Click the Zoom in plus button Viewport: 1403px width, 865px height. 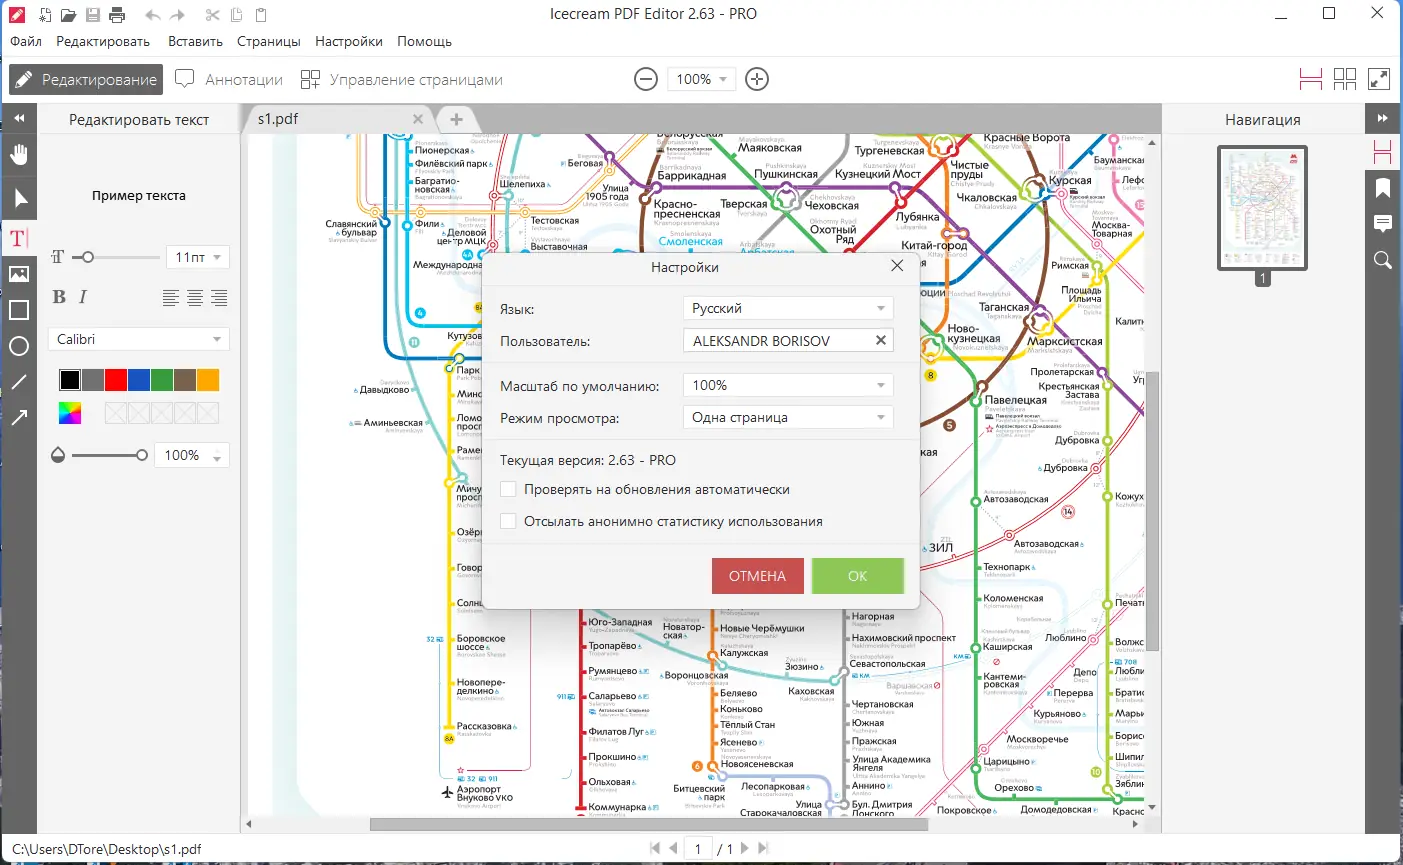point(757,79)
